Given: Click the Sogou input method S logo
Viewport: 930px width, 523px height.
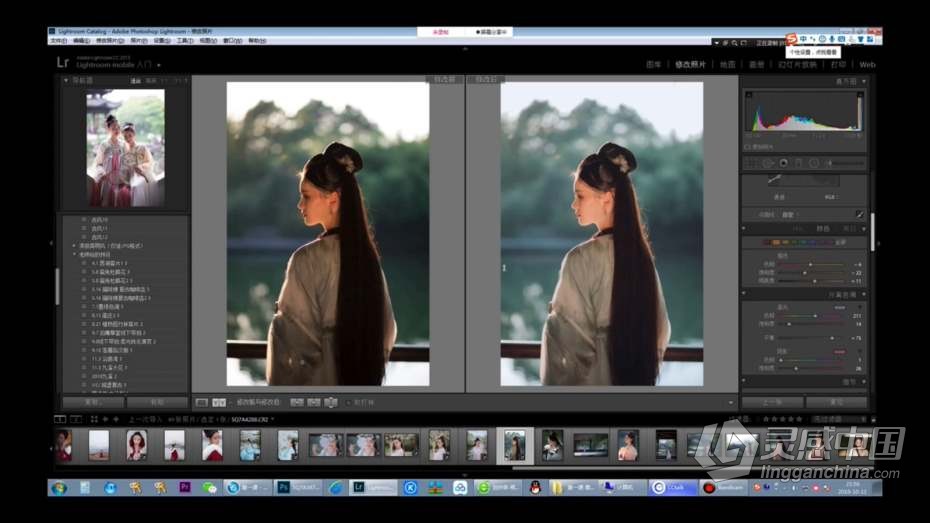Looking at the screenshot, I should pyautogui.click(x=791, y=39).
